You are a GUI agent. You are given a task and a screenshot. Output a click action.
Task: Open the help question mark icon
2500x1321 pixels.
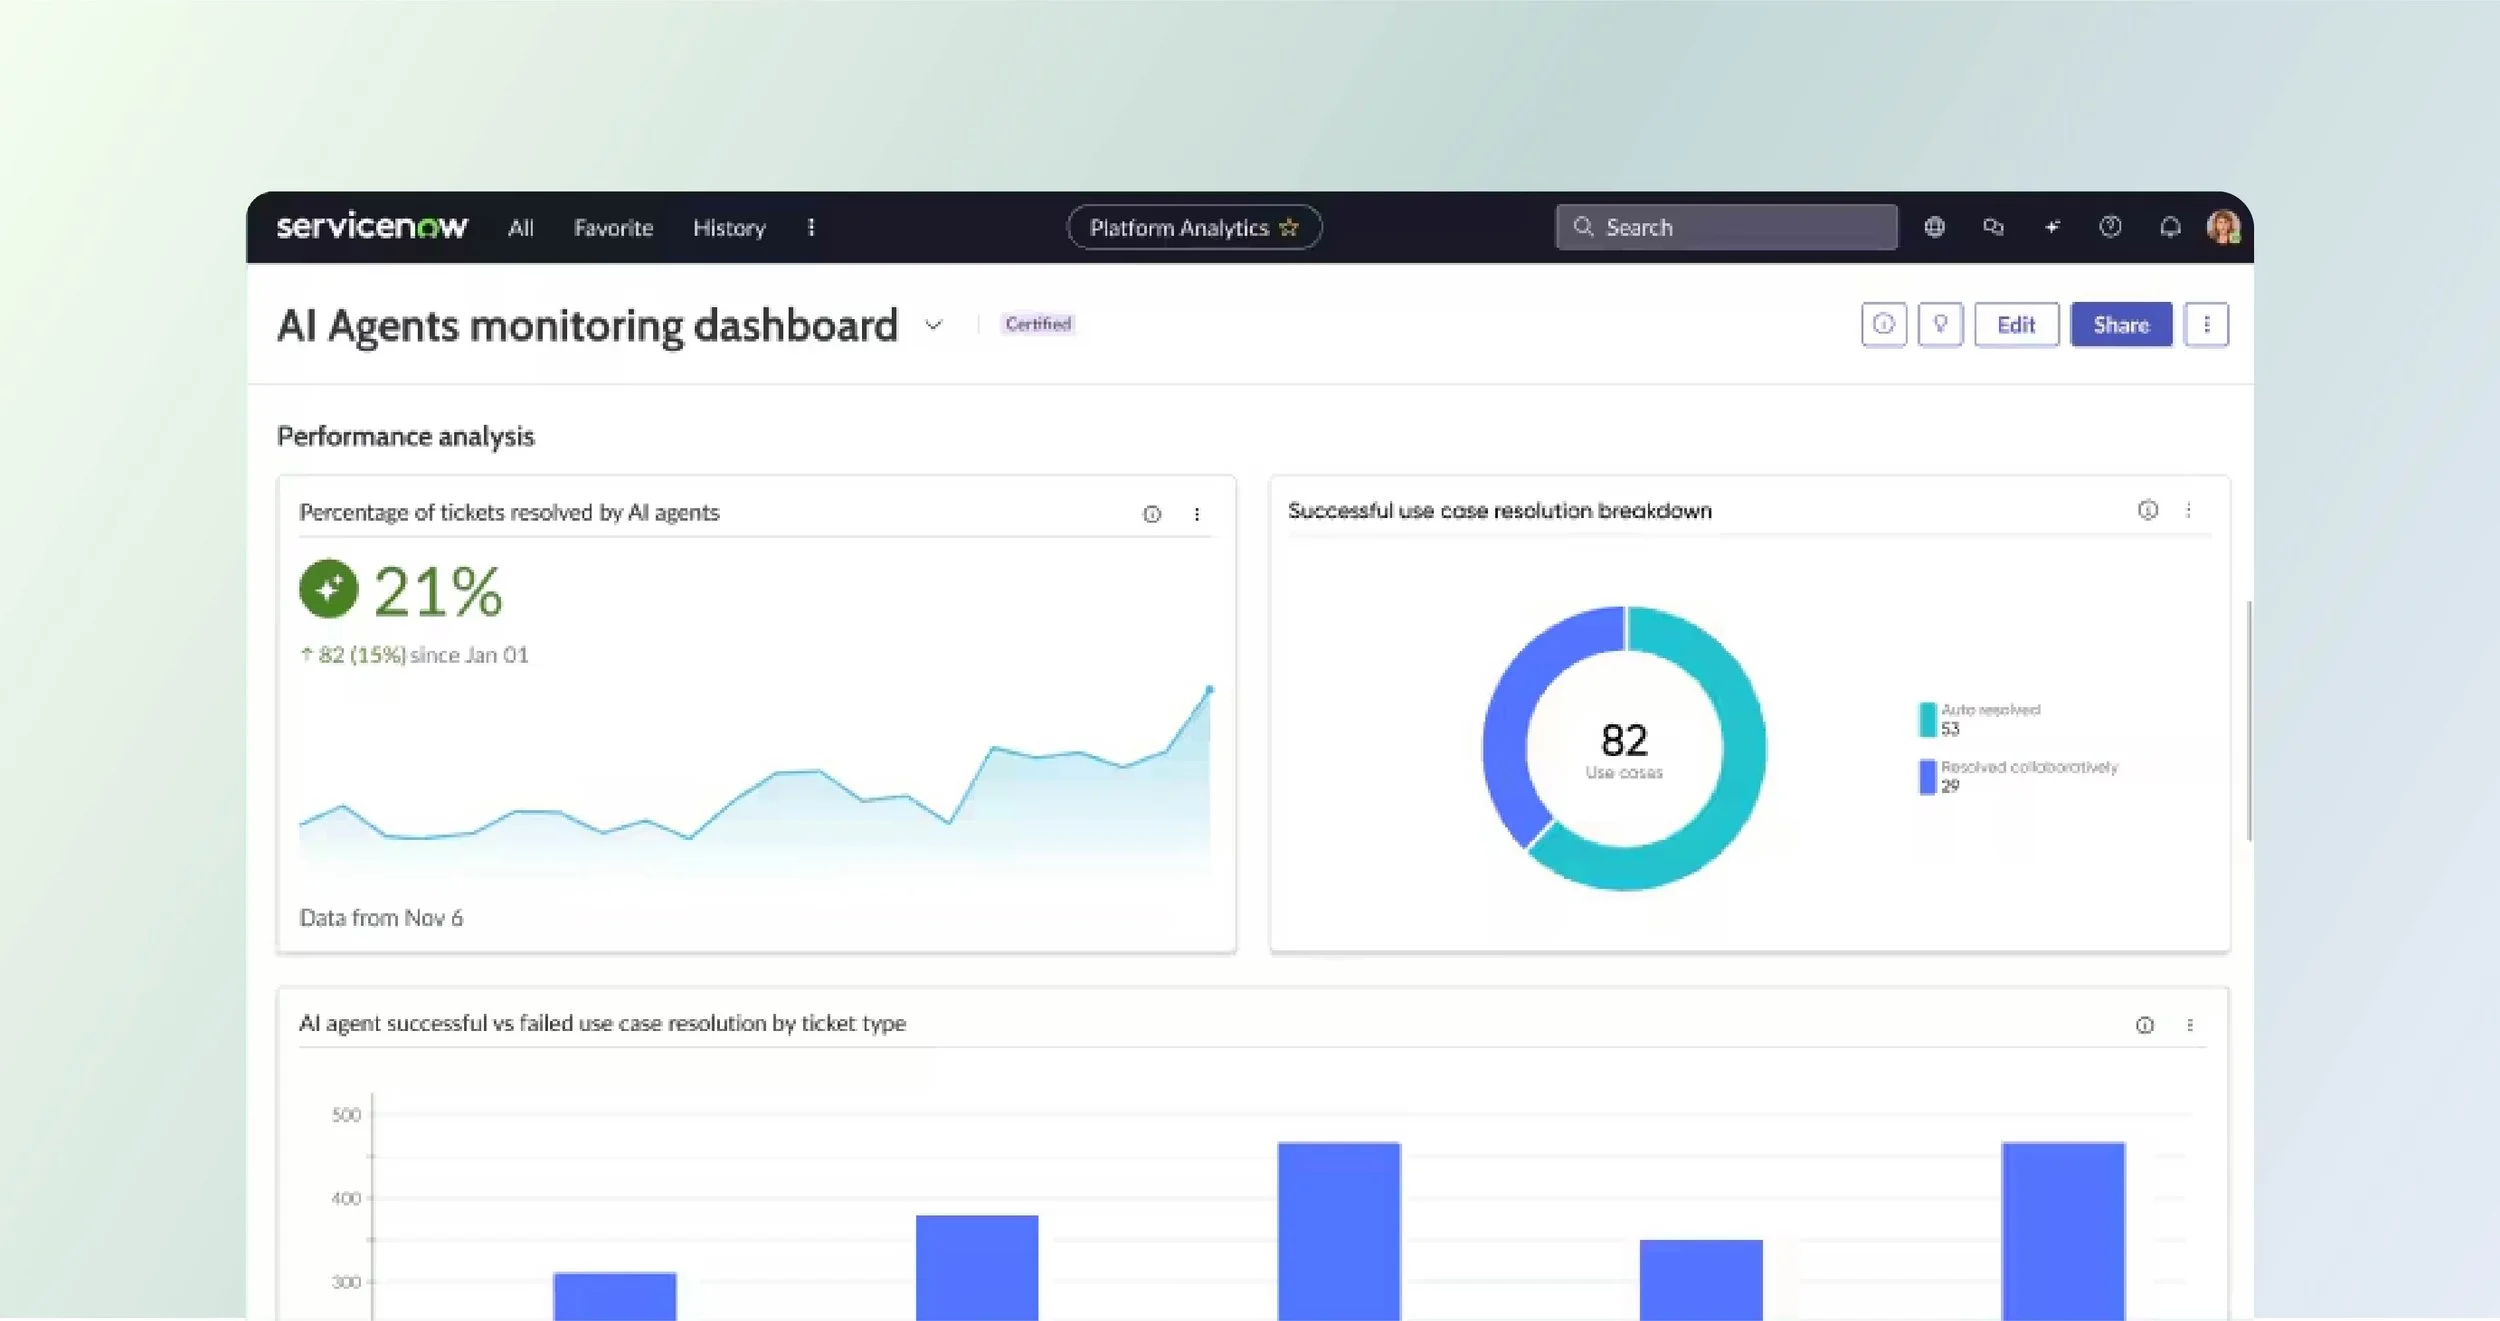[x=2110, y=227]
